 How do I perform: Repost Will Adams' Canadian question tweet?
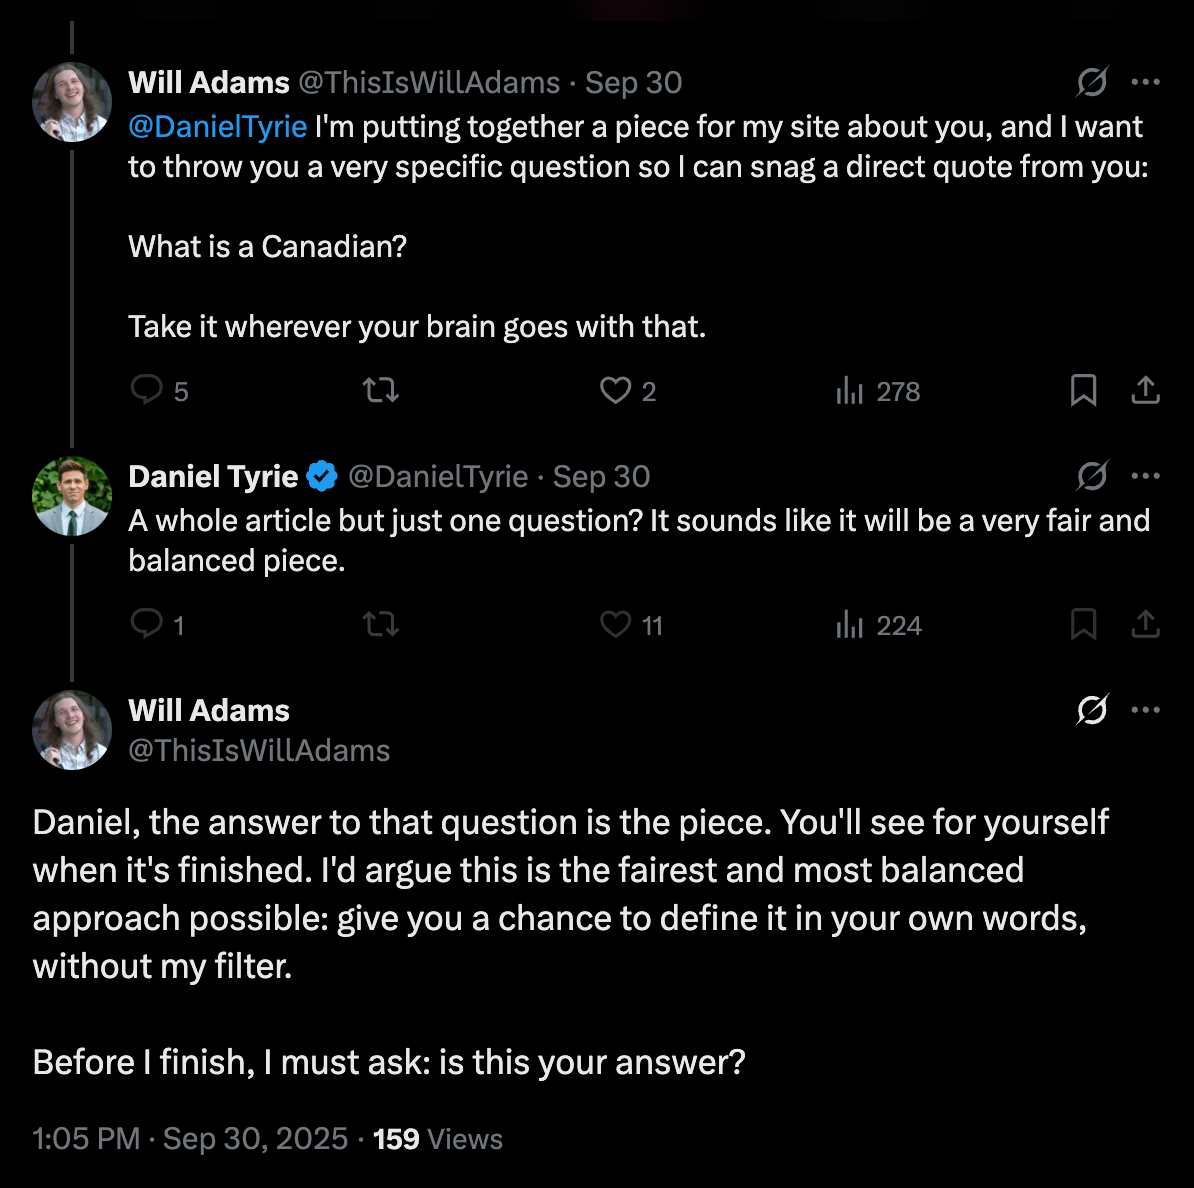(x=380, y=389)
